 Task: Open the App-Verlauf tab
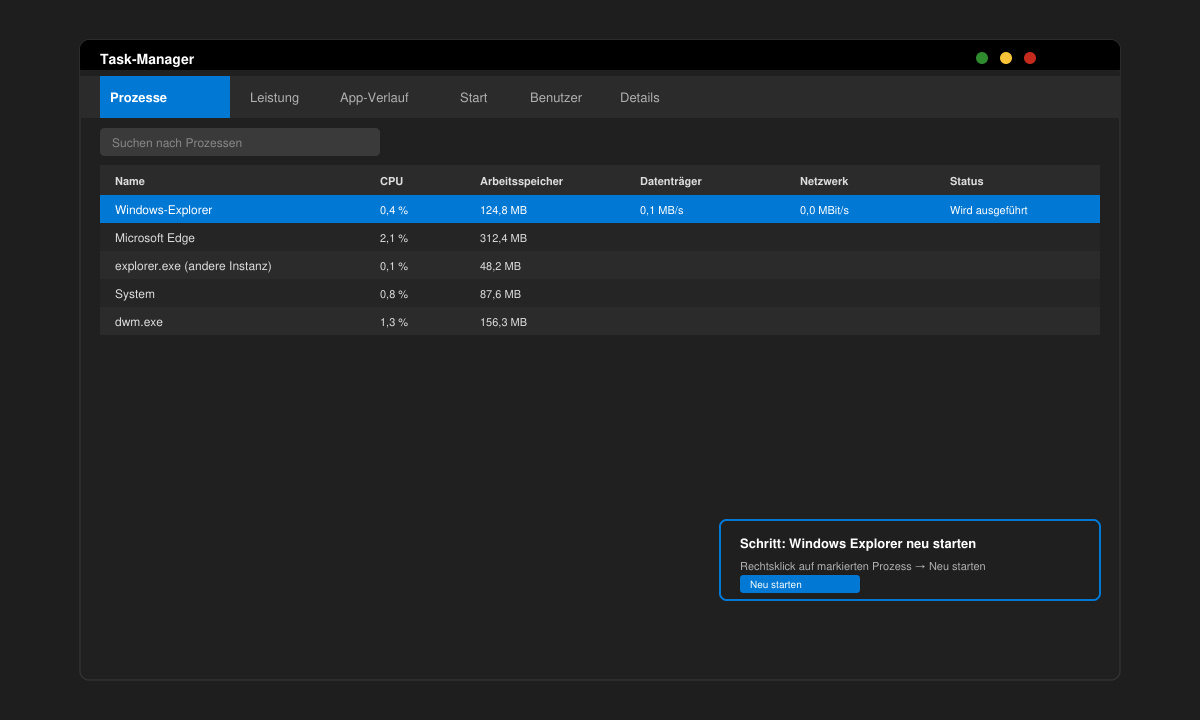pyautogui.click(x=374, y=97)
